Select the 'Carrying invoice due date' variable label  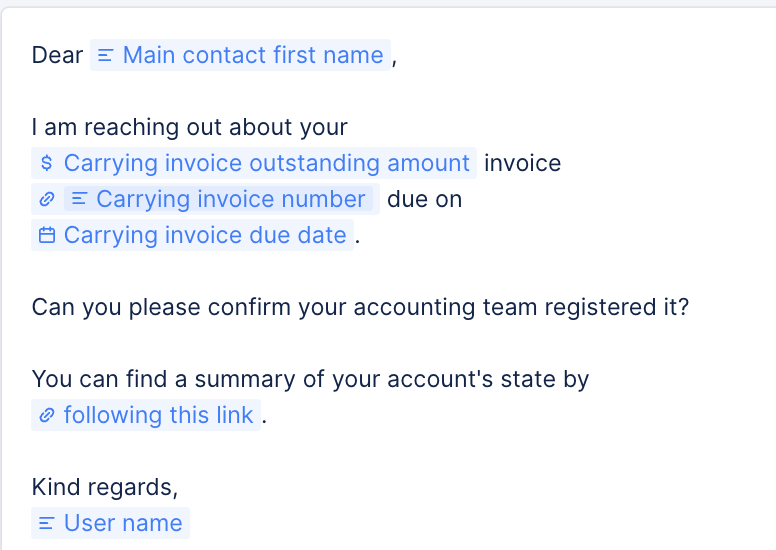pos(205,236)
